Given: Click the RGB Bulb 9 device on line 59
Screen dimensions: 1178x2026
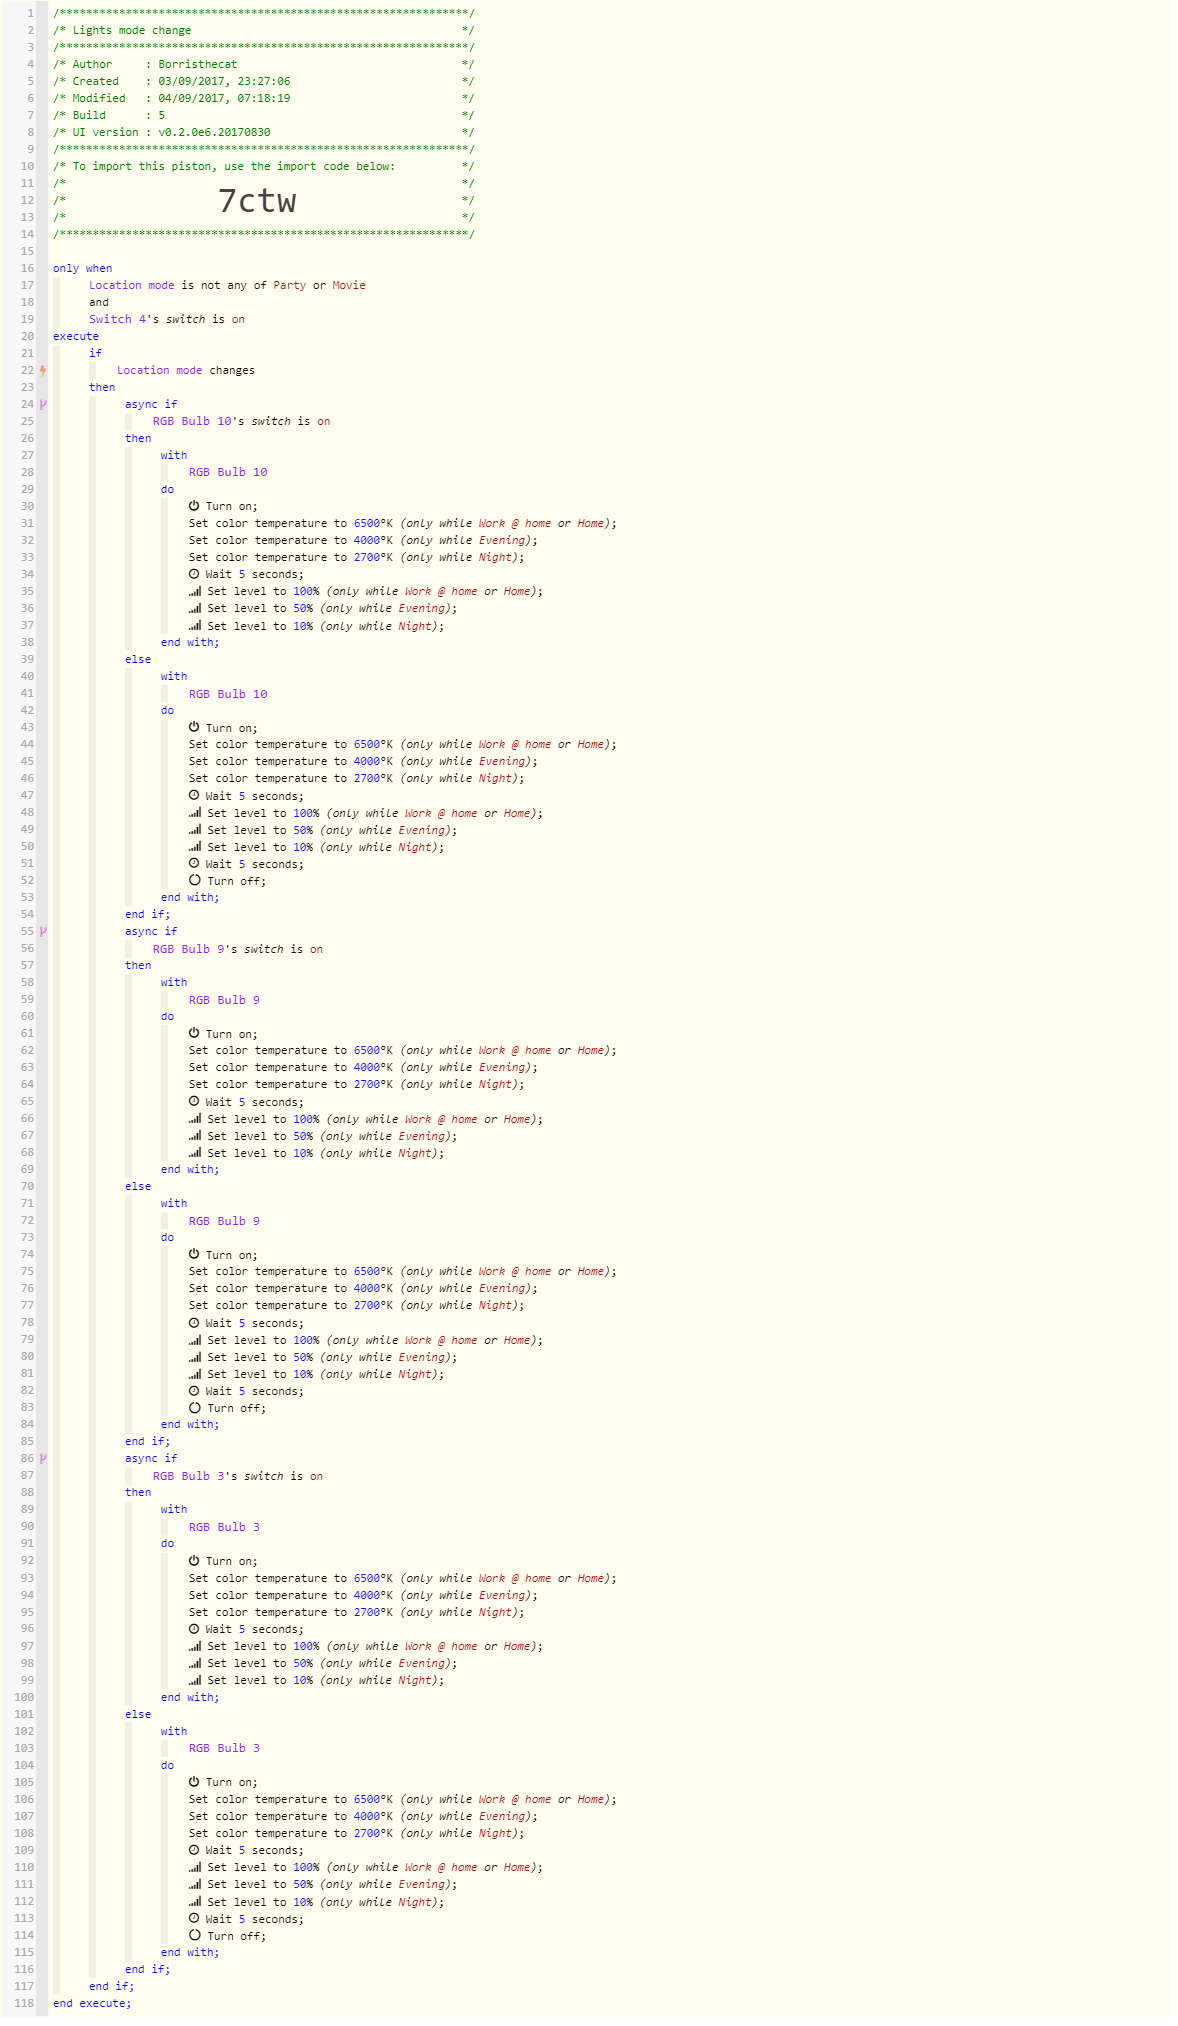Looking at the screenshot, I should tap(224, 999).
